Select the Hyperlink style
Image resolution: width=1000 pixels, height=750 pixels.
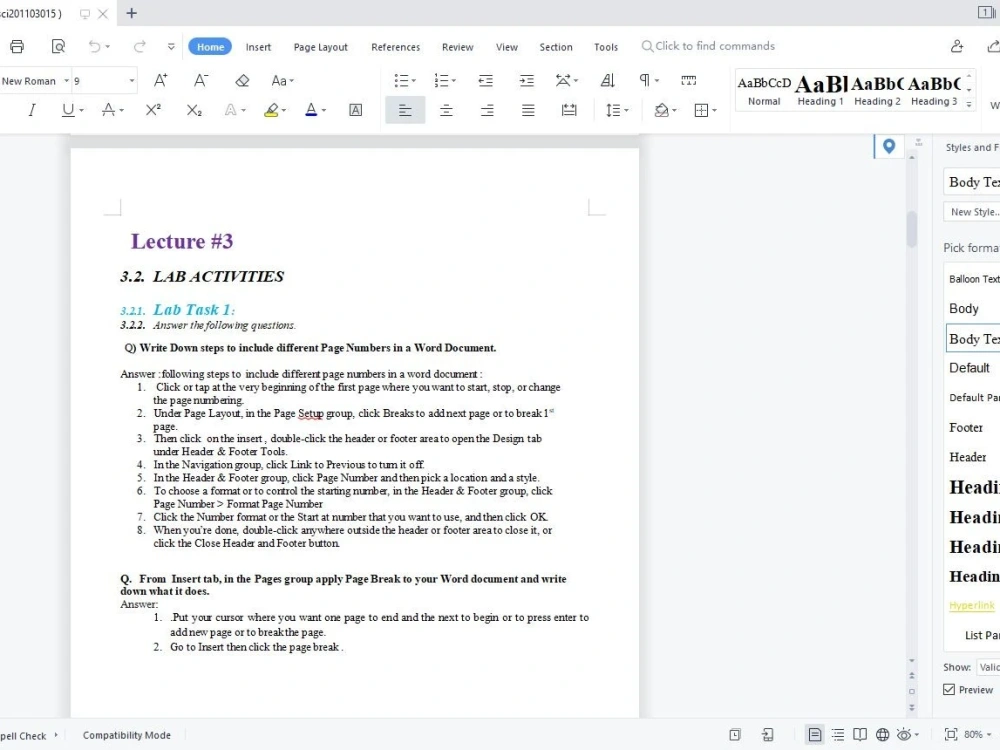pyautogui.click(x=971, y=605)
